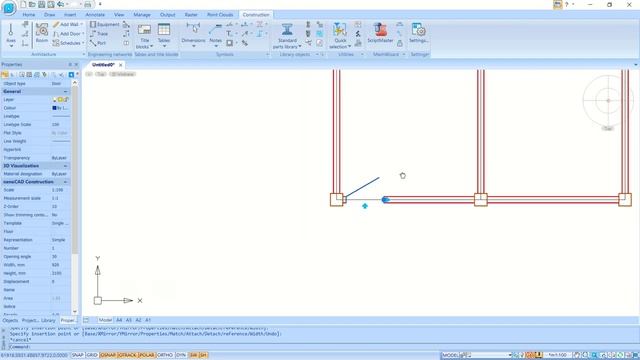Select the Port tool
This screenshot has height=360, width=640.
pos(98,43)
